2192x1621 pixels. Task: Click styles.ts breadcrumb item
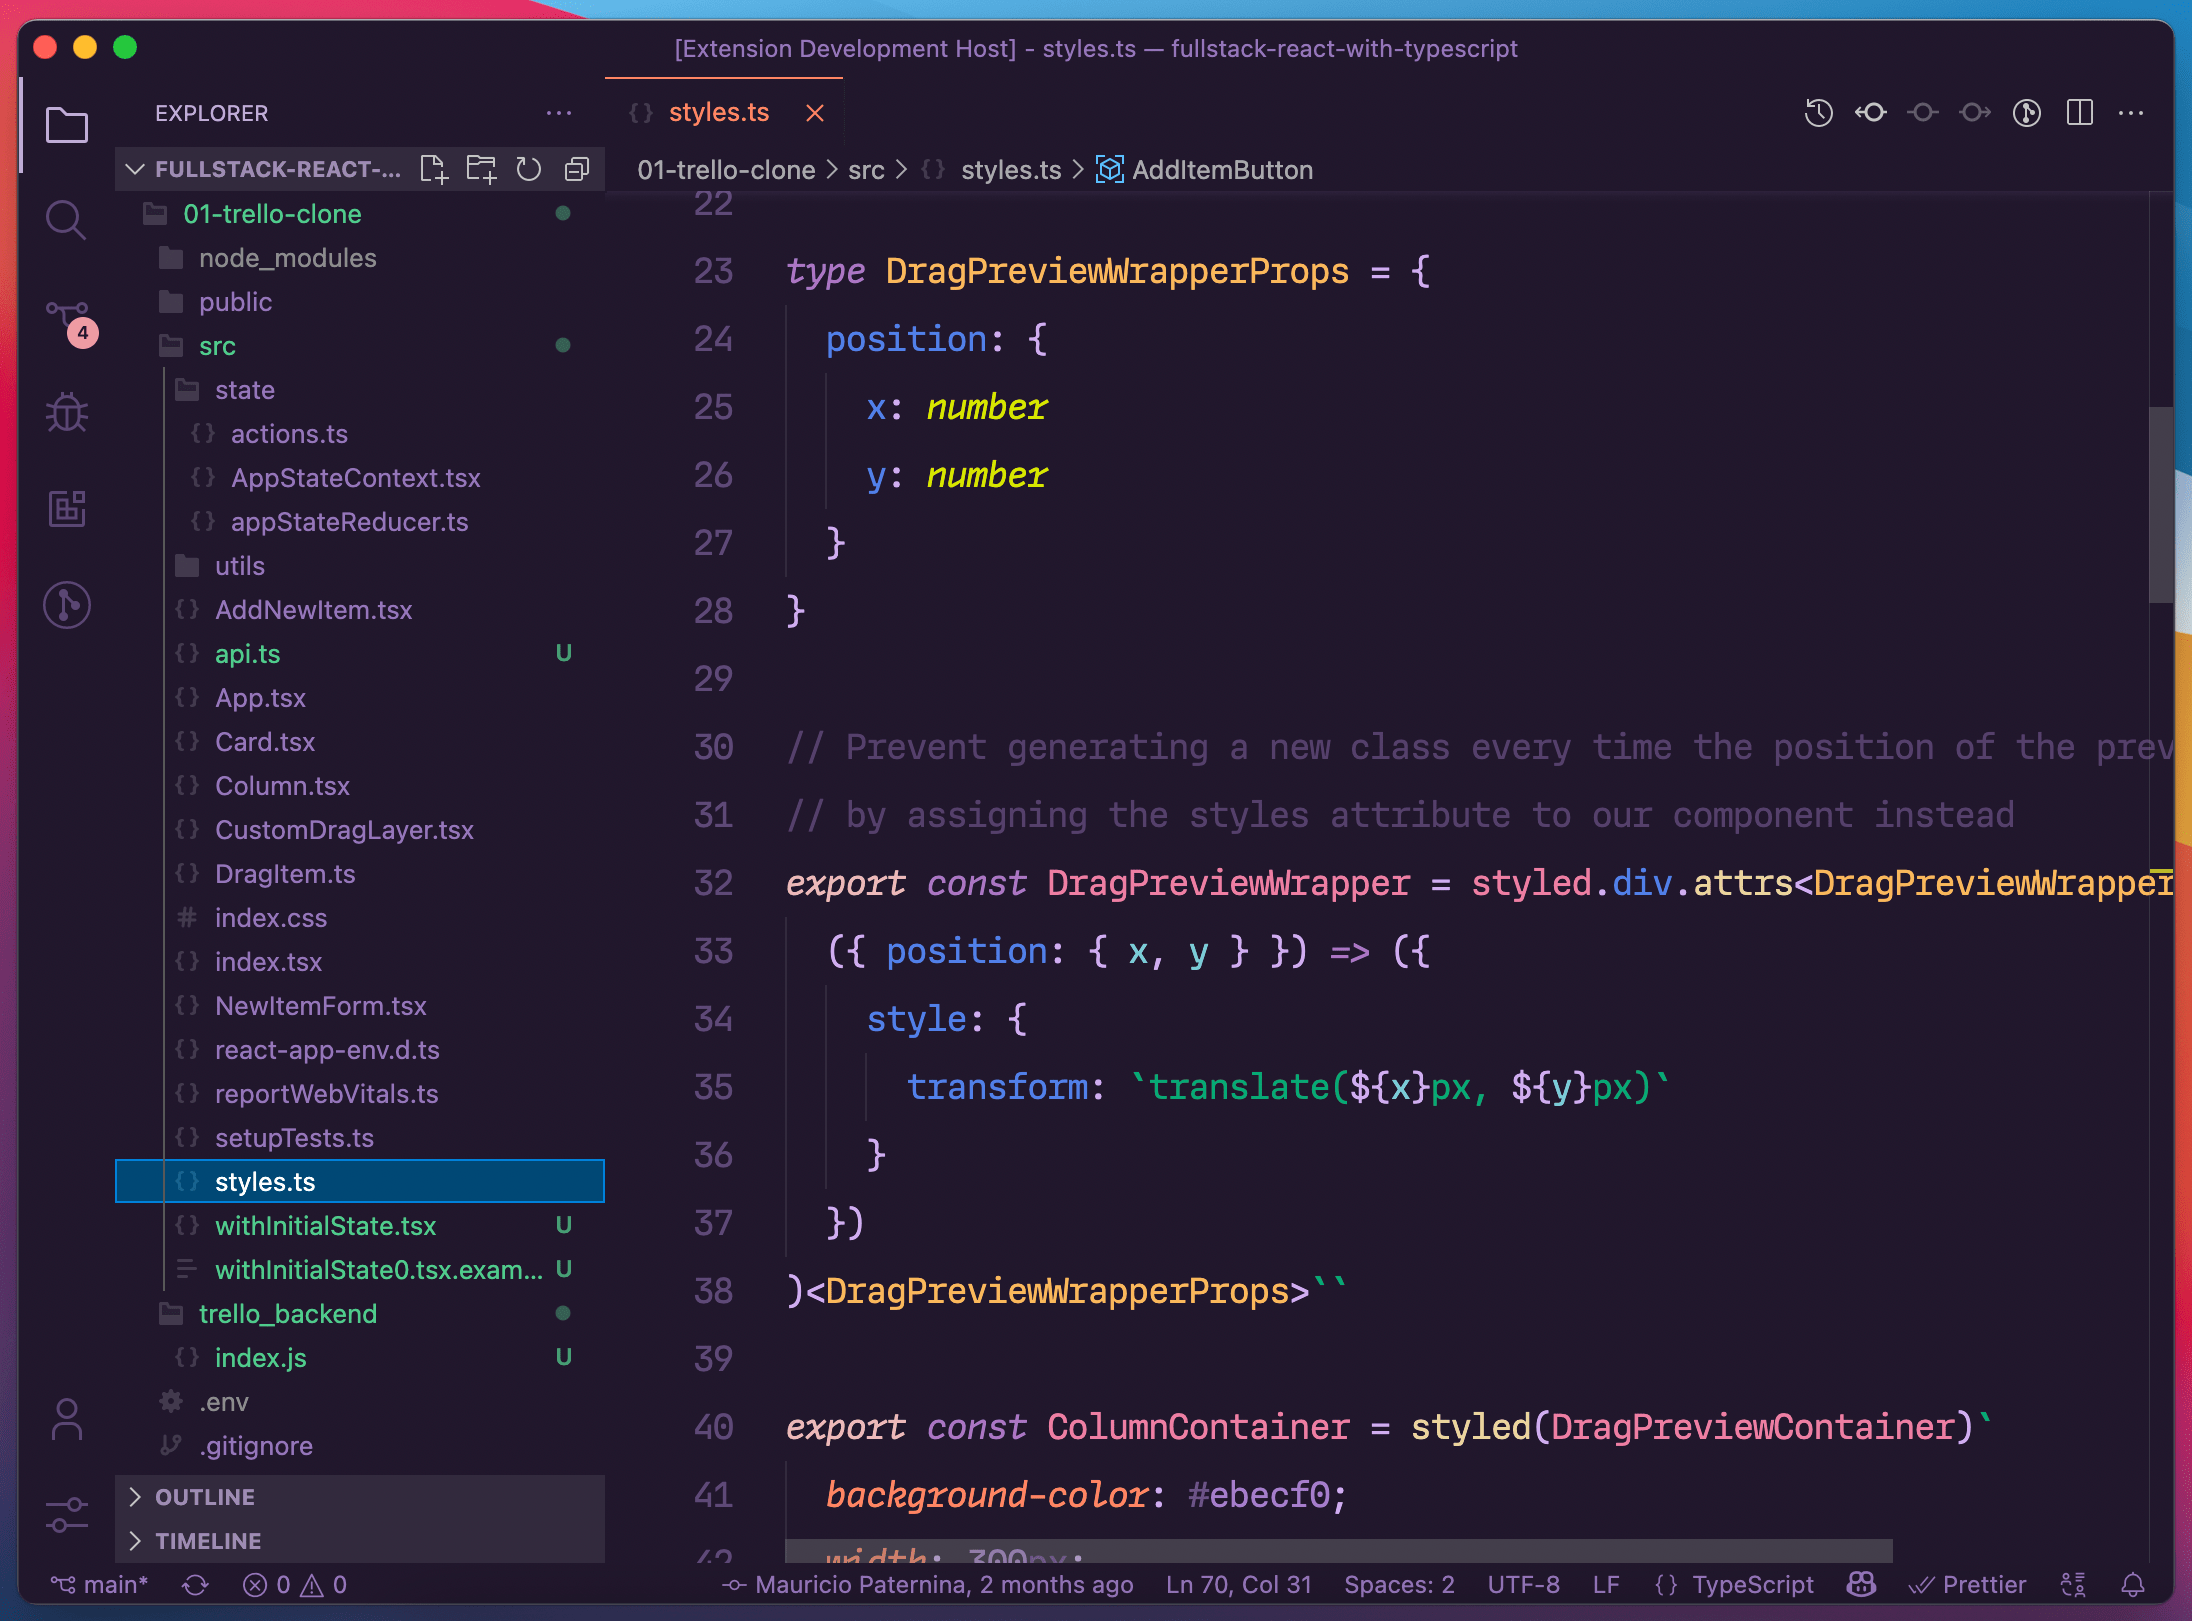(x=991, y=170)
